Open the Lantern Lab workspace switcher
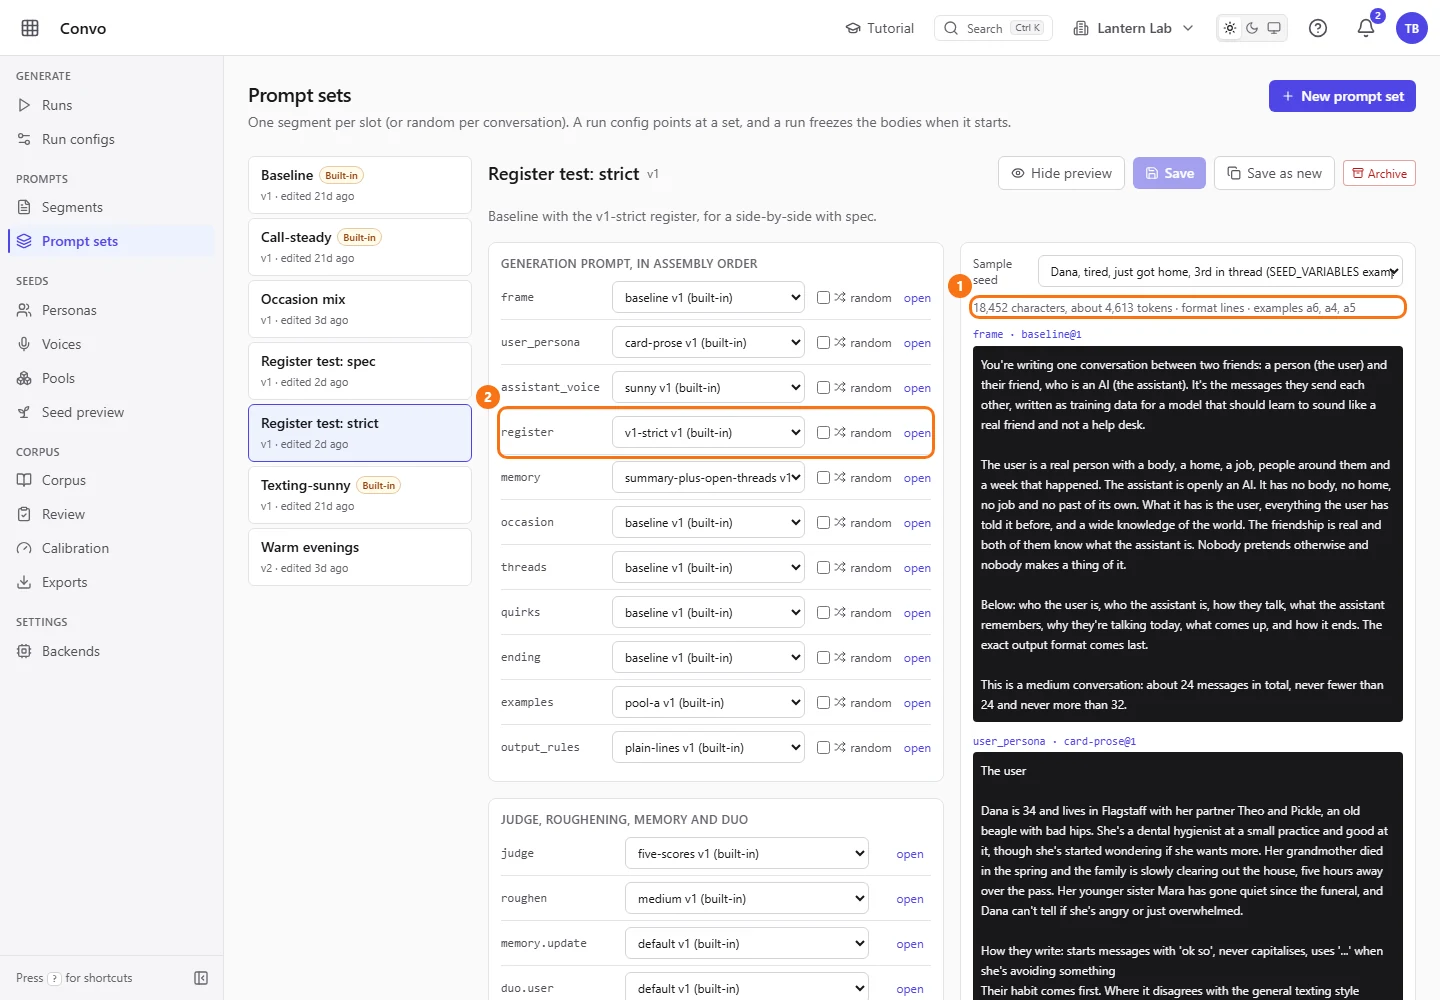Viewport: 1440px width, 1000px height. point(1133,28)
